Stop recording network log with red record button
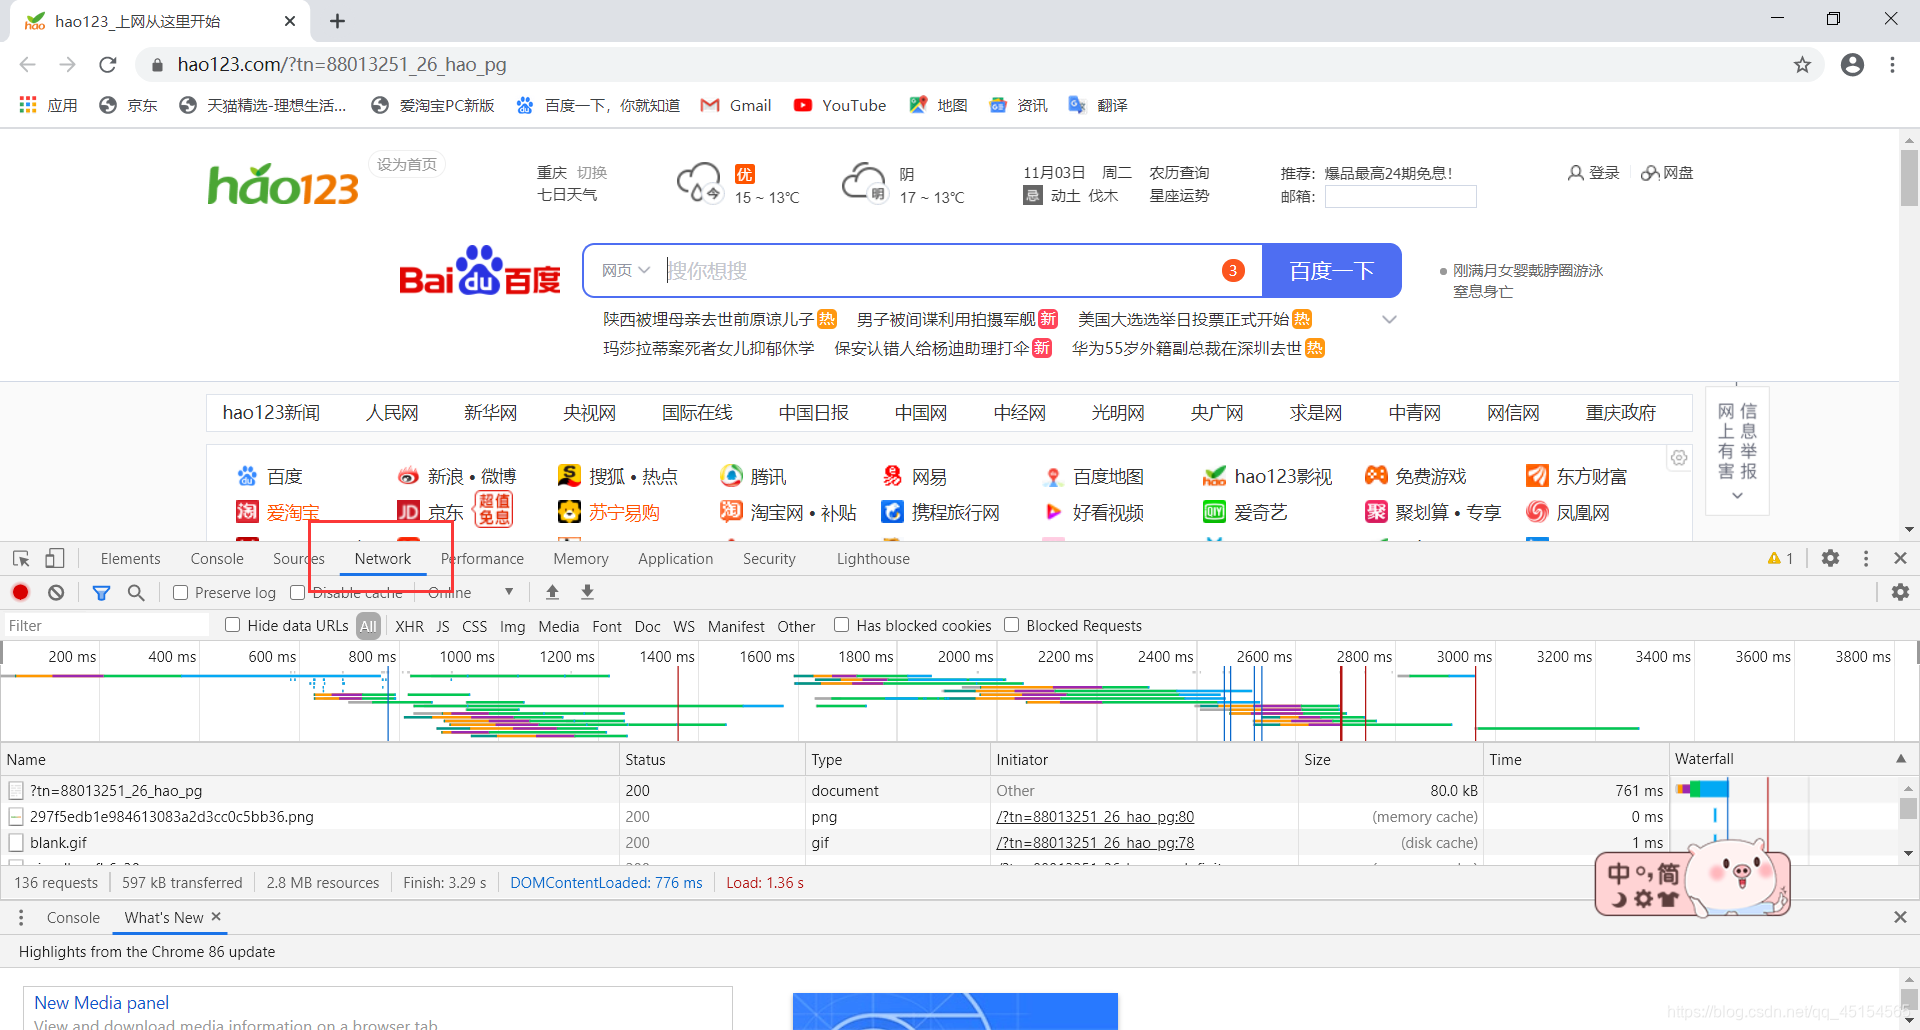Viewport: 1920px width, 1030px height. [20, 592]
